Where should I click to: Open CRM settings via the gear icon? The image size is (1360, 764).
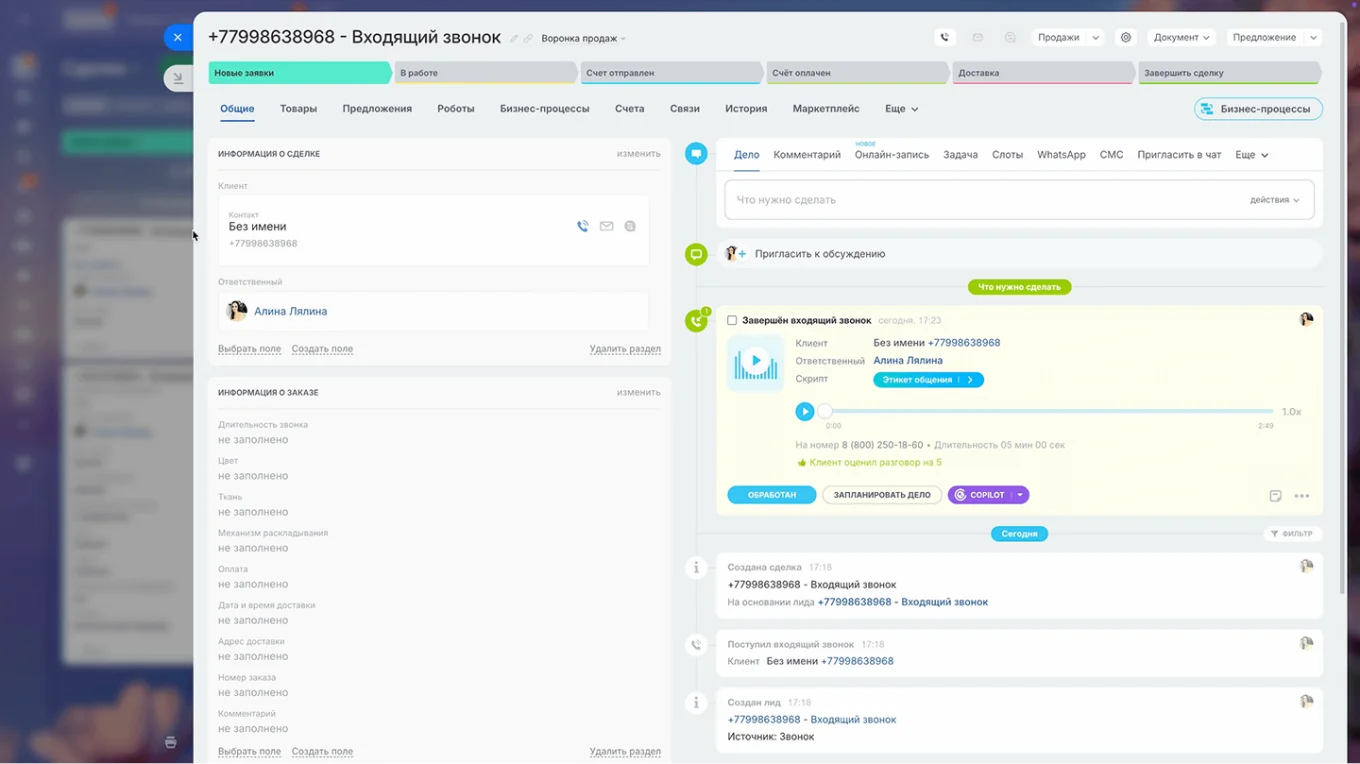click(x=1125, y=37)
